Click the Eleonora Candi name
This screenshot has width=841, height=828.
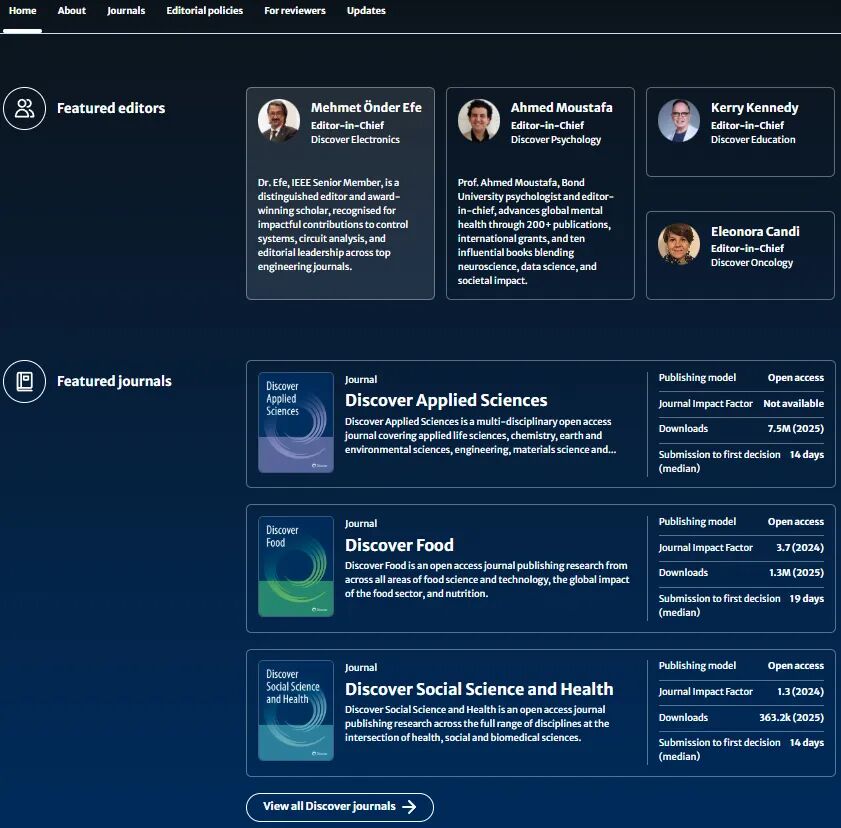tap(755, 231)
